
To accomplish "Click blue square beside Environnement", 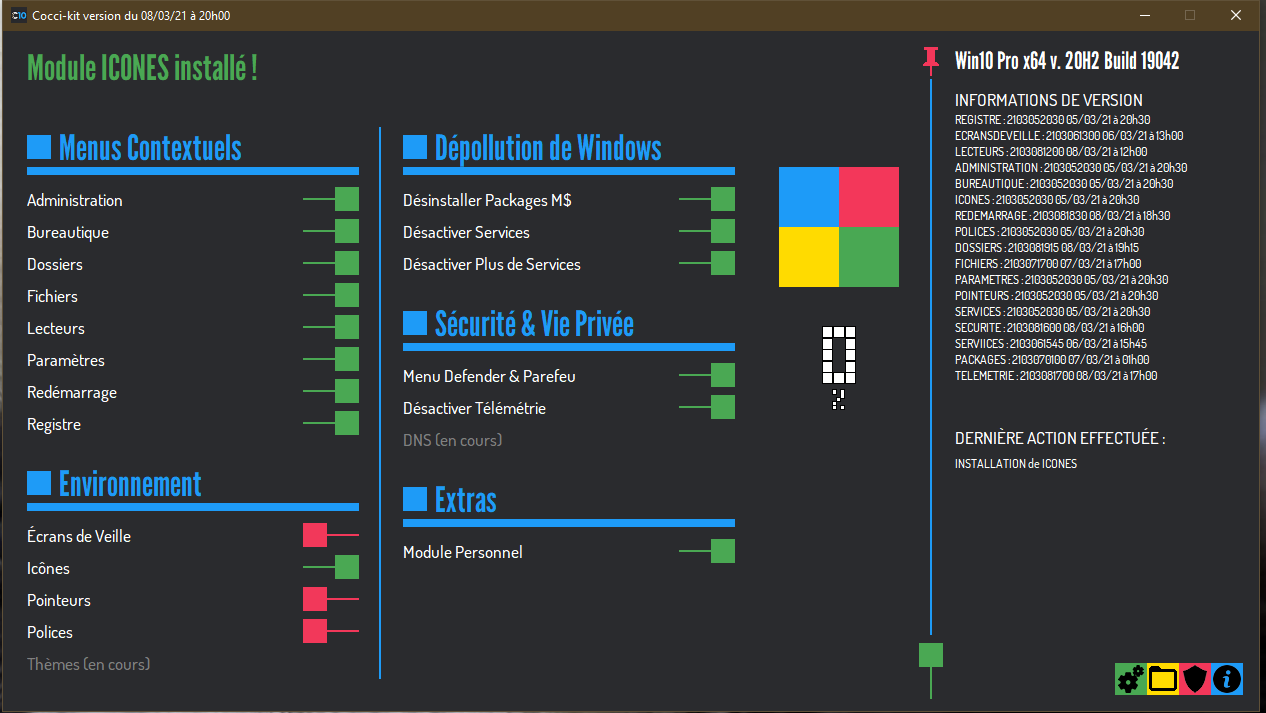I will point(39,483).
